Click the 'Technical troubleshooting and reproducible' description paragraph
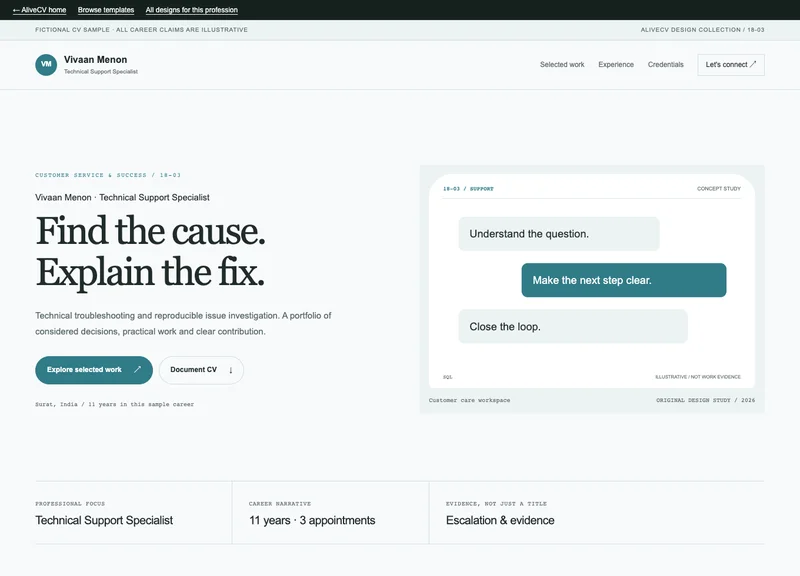The width and height of the screenshot is (800, 576). (183, 323)
